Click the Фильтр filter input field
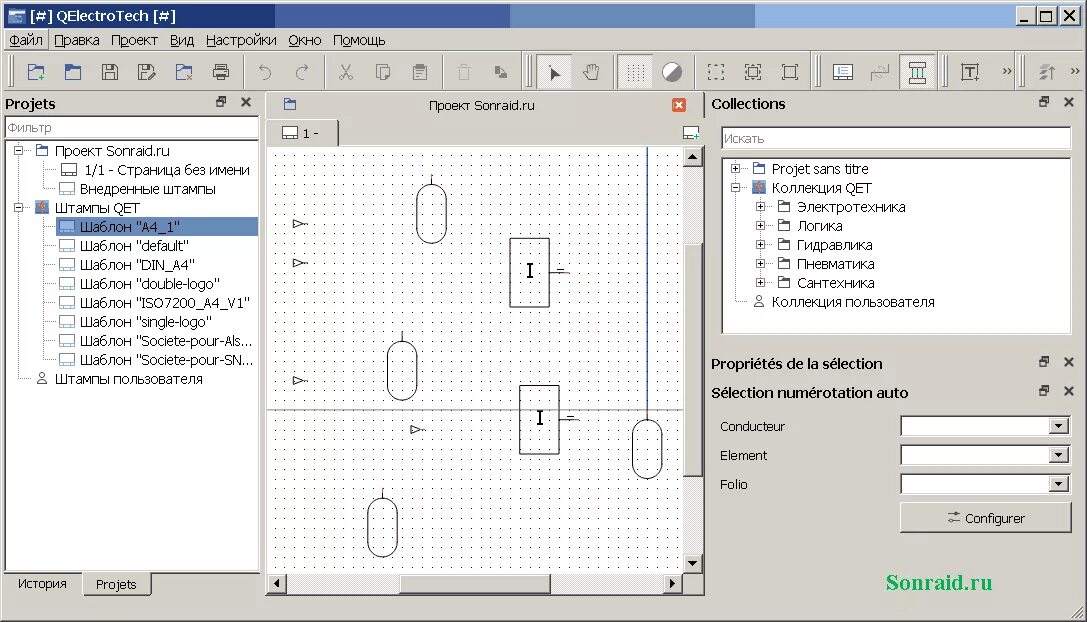The width and height of the screenshot is (1087, 622). (132, 128)
